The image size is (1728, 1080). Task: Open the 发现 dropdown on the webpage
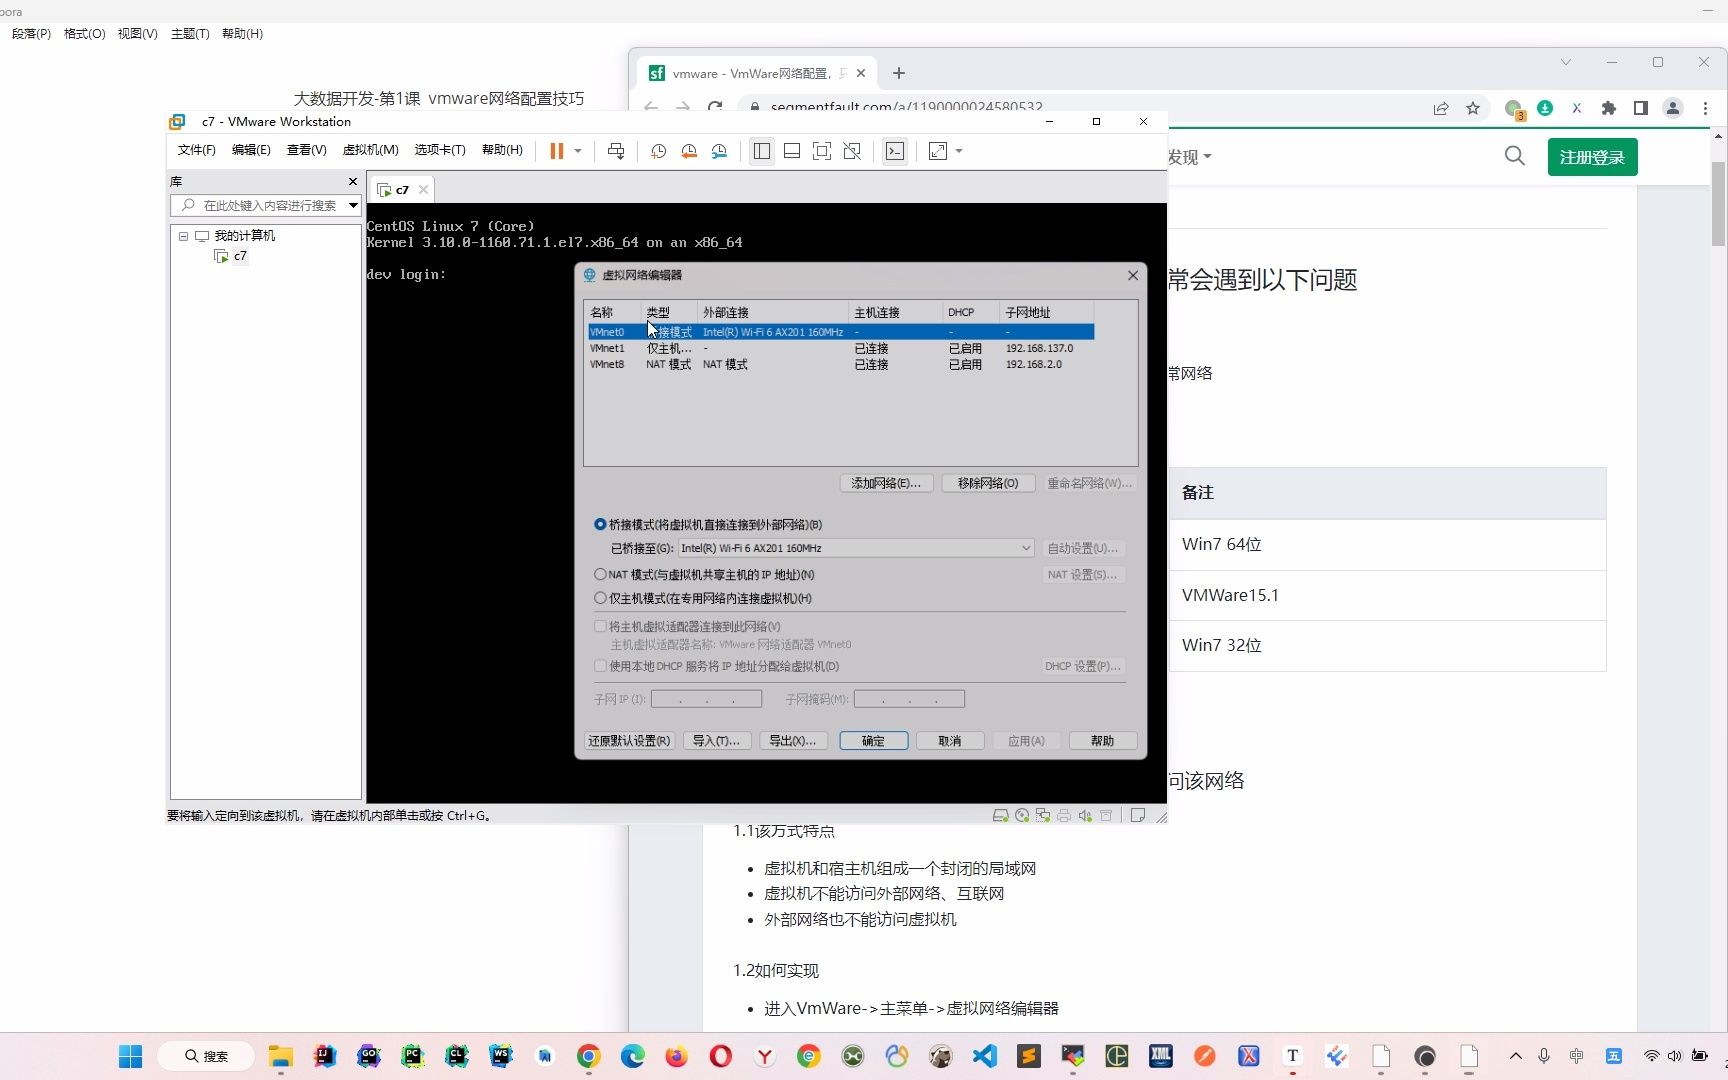click(1189, 157)
